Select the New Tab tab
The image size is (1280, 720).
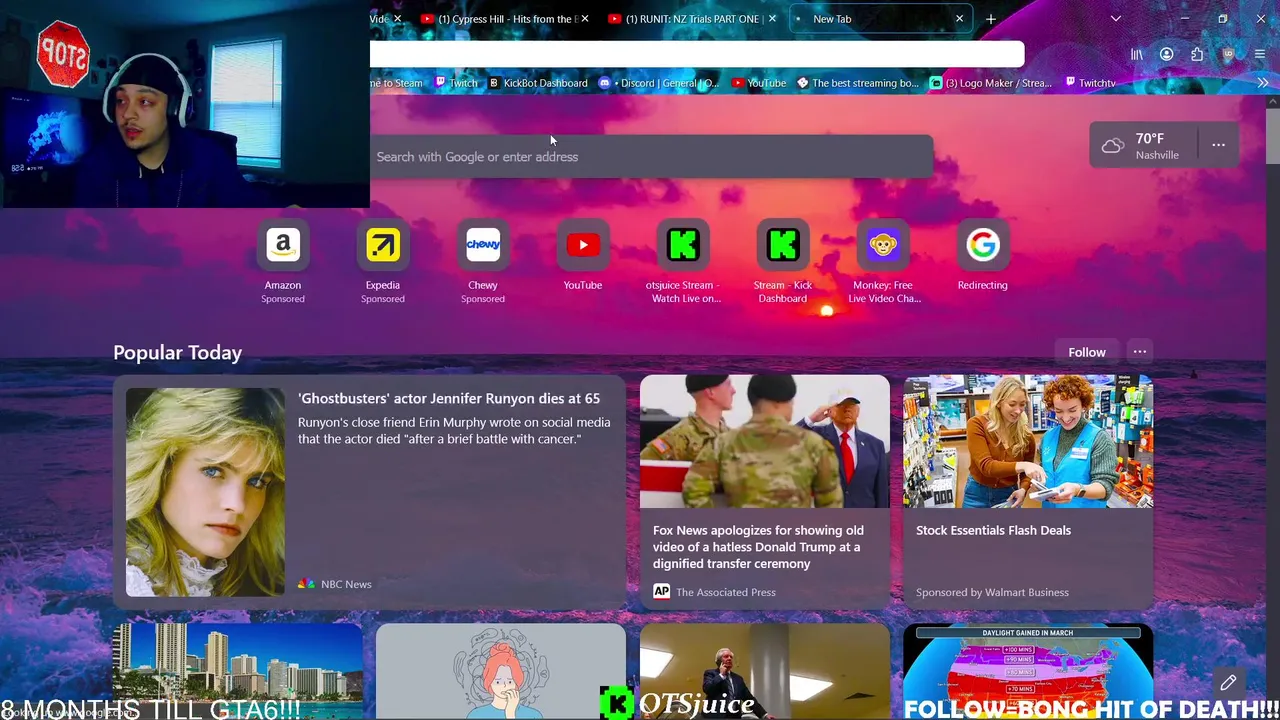click(880, 19)
